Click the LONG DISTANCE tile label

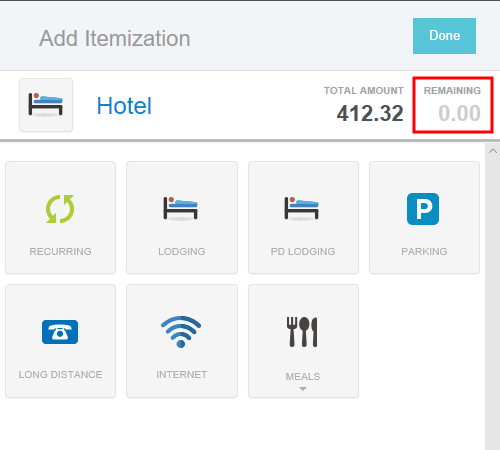[x=60, y=375]
